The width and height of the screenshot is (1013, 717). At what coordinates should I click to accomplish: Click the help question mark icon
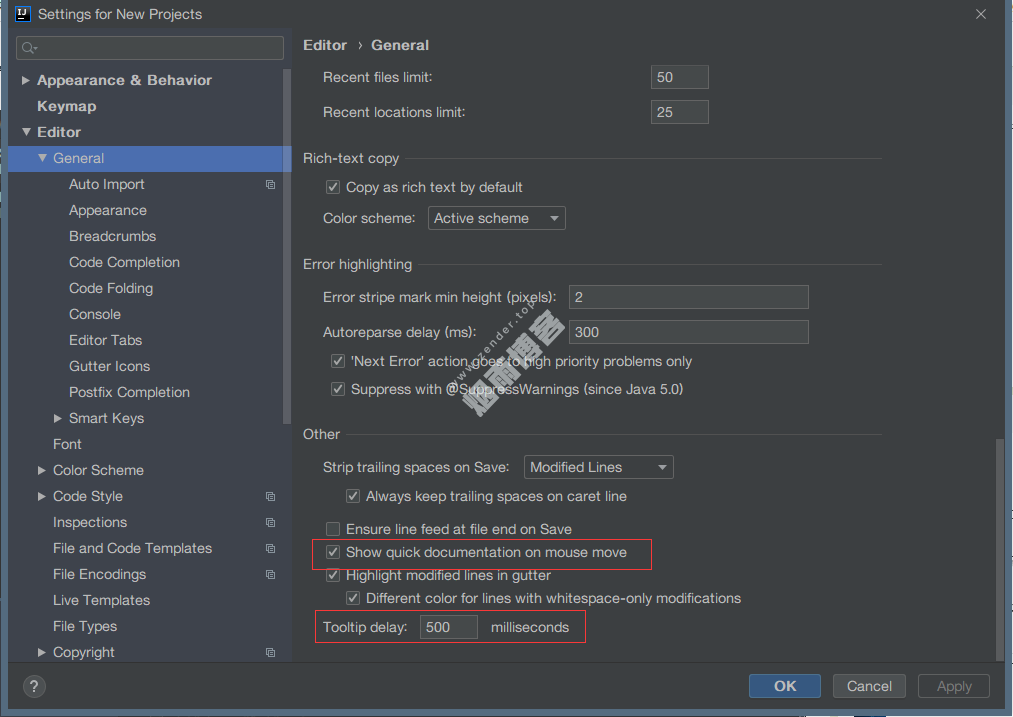tap(34, 686)
